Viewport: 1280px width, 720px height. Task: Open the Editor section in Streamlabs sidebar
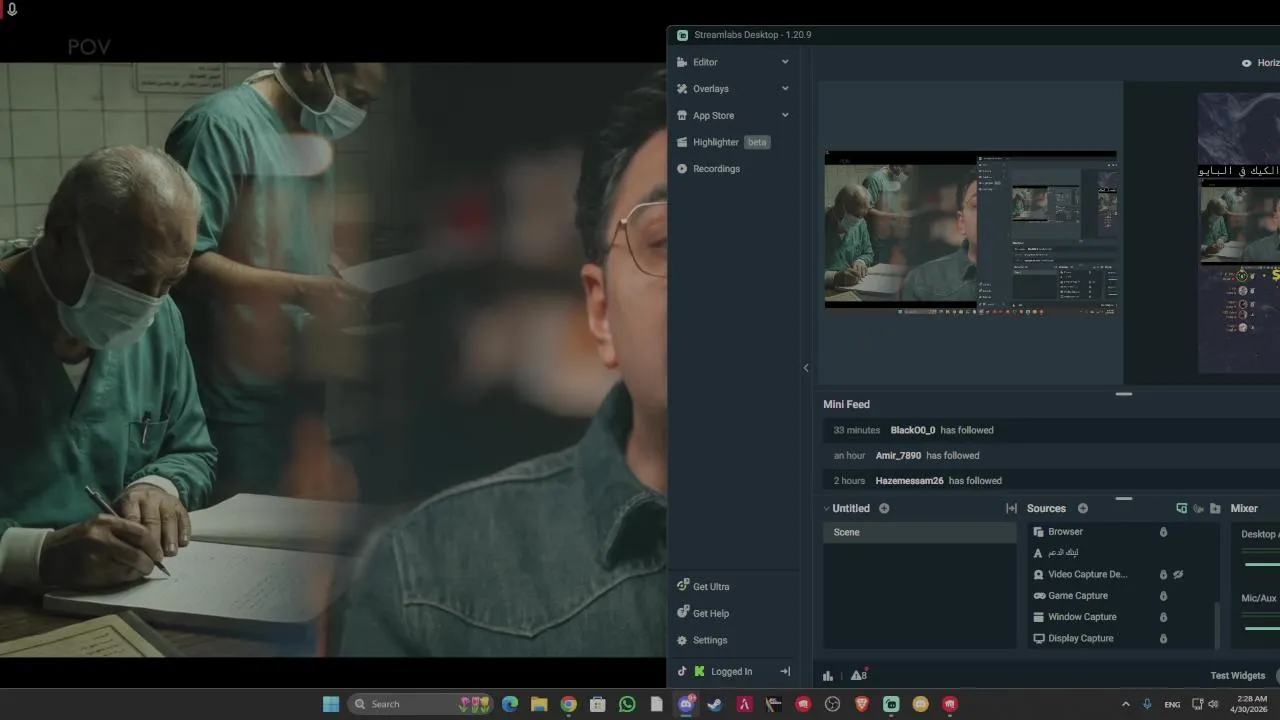[x=705, y=62]
